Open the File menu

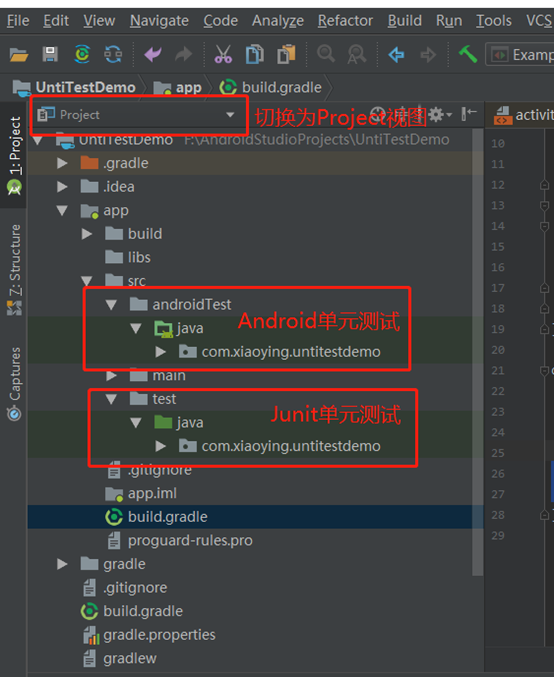18,20
